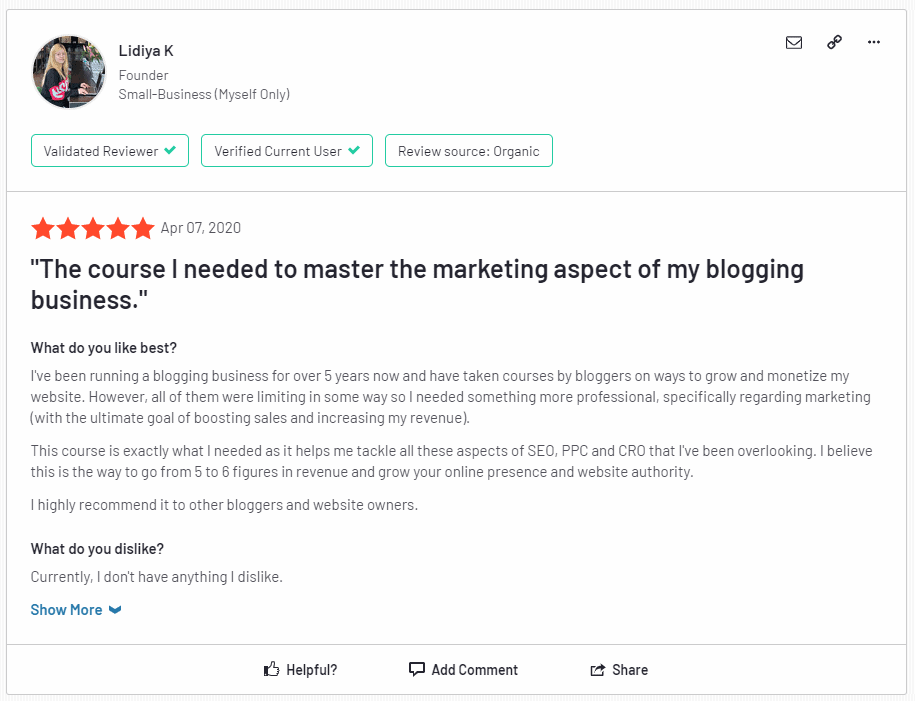Open Lidiya K's profile picture

tap(69, 72)
